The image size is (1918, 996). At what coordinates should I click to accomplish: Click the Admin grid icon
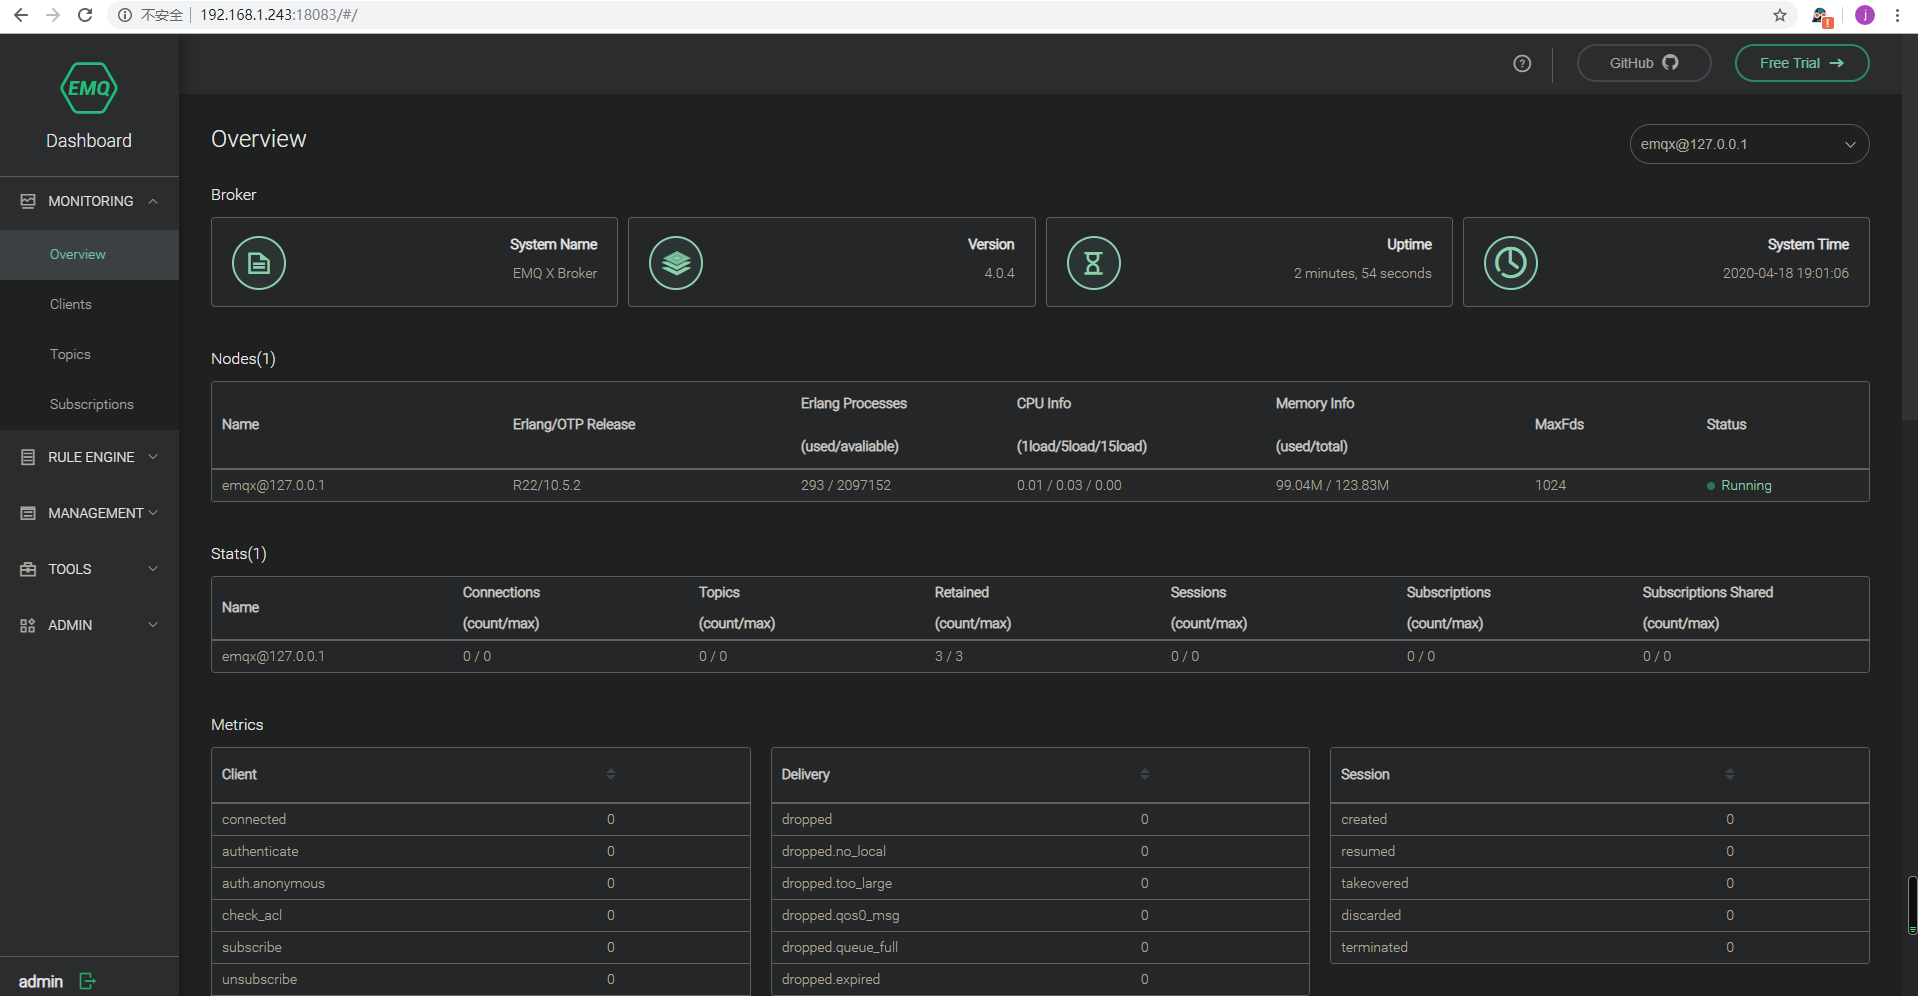[x=28, y=625]
